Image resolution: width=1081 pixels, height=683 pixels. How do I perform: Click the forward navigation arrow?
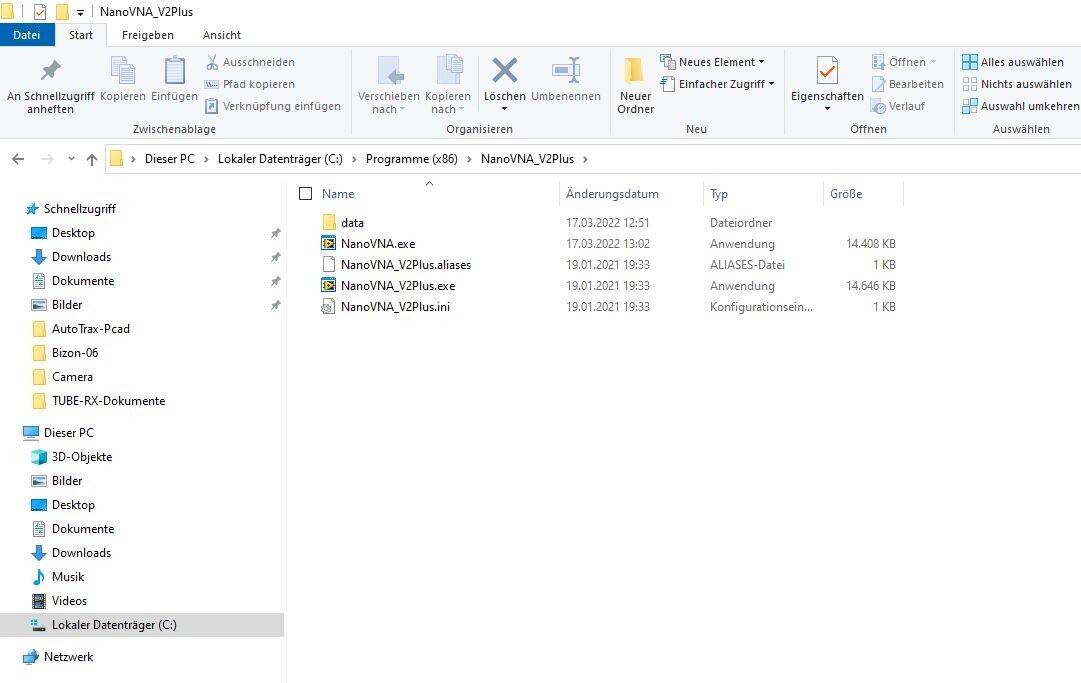pos(48,159)
